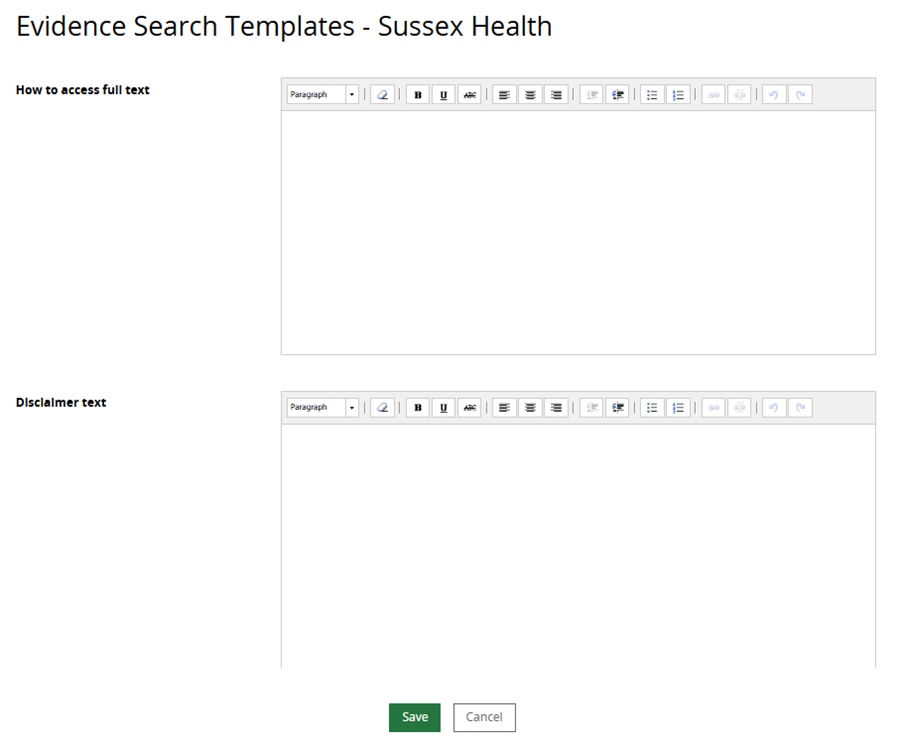Open Paragraph format dropdown in full text editor
Screen dimensions: 903x748
click(x=322, y=94)
